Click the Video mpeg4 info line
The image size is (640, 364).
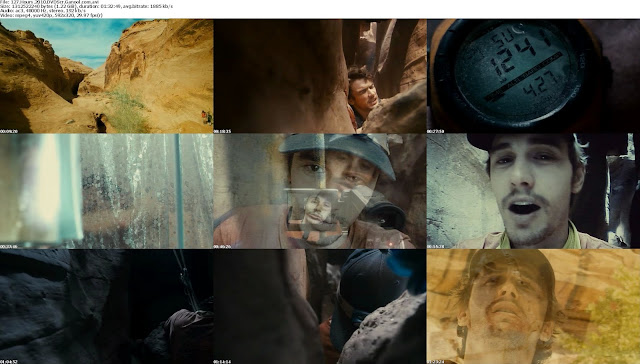[x=51, y=15]
